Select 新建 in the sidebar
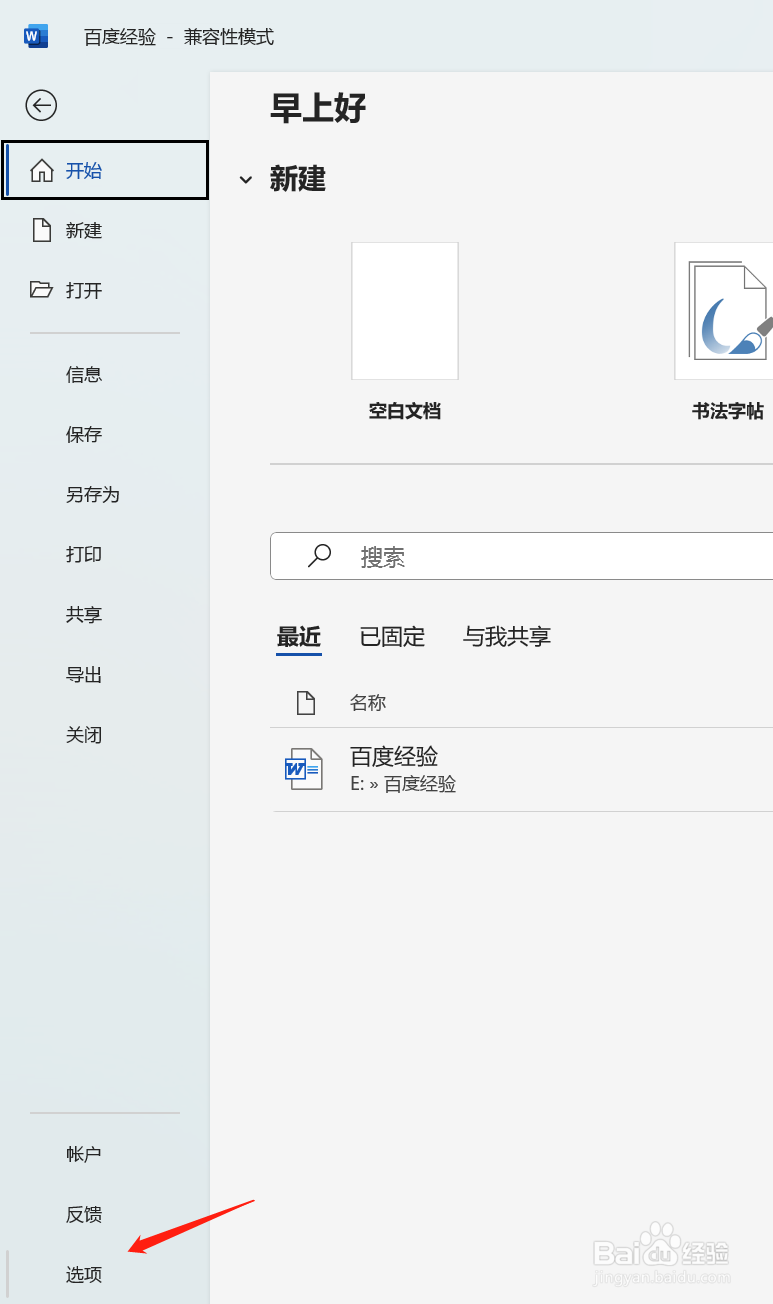The image size is (773, 1304). (105, 231)
